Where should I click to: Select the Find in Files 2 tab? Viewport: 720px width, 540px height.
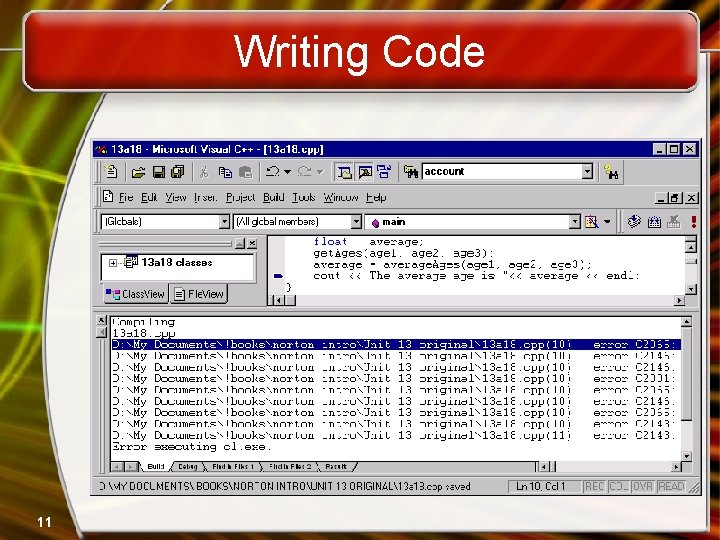(290, 467)
